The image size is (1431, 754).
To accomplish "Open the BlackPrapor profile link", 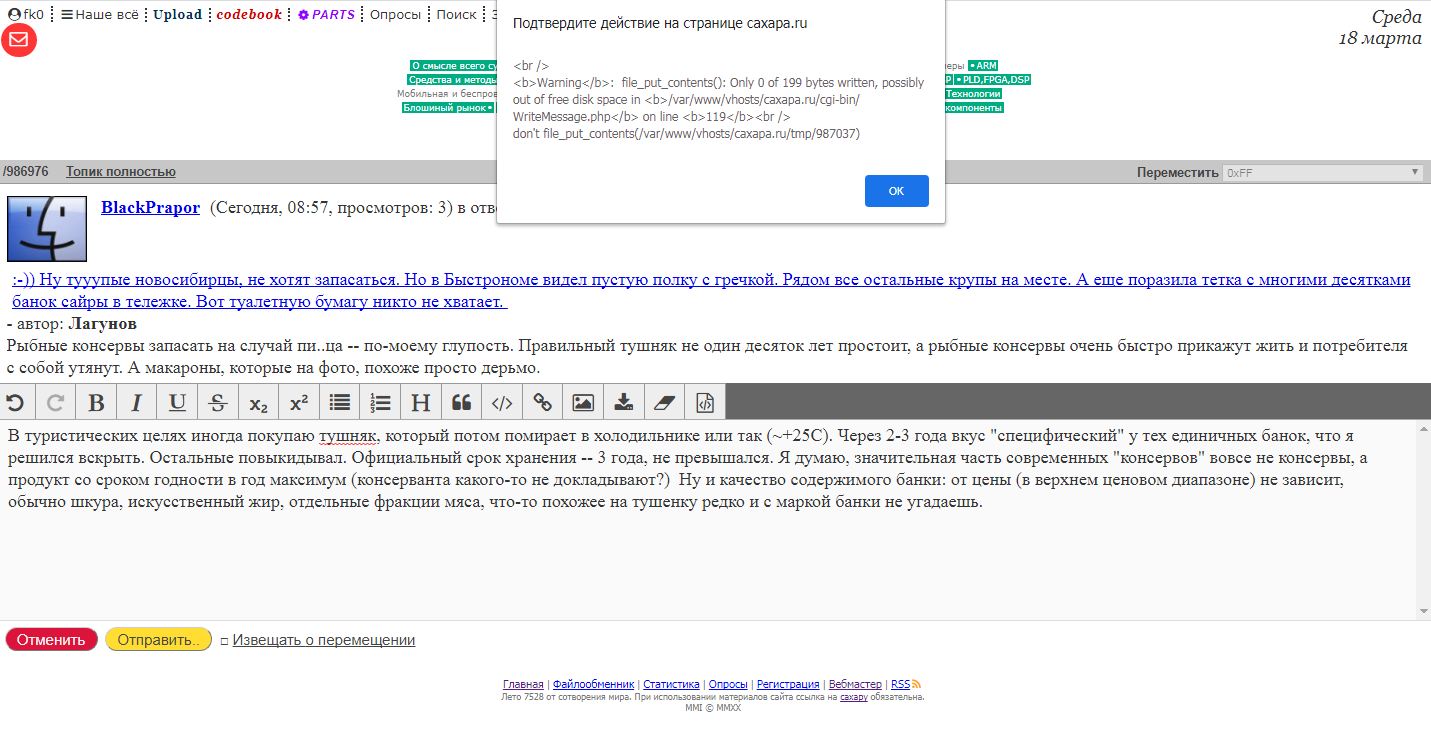I will [x=150, y=208].
